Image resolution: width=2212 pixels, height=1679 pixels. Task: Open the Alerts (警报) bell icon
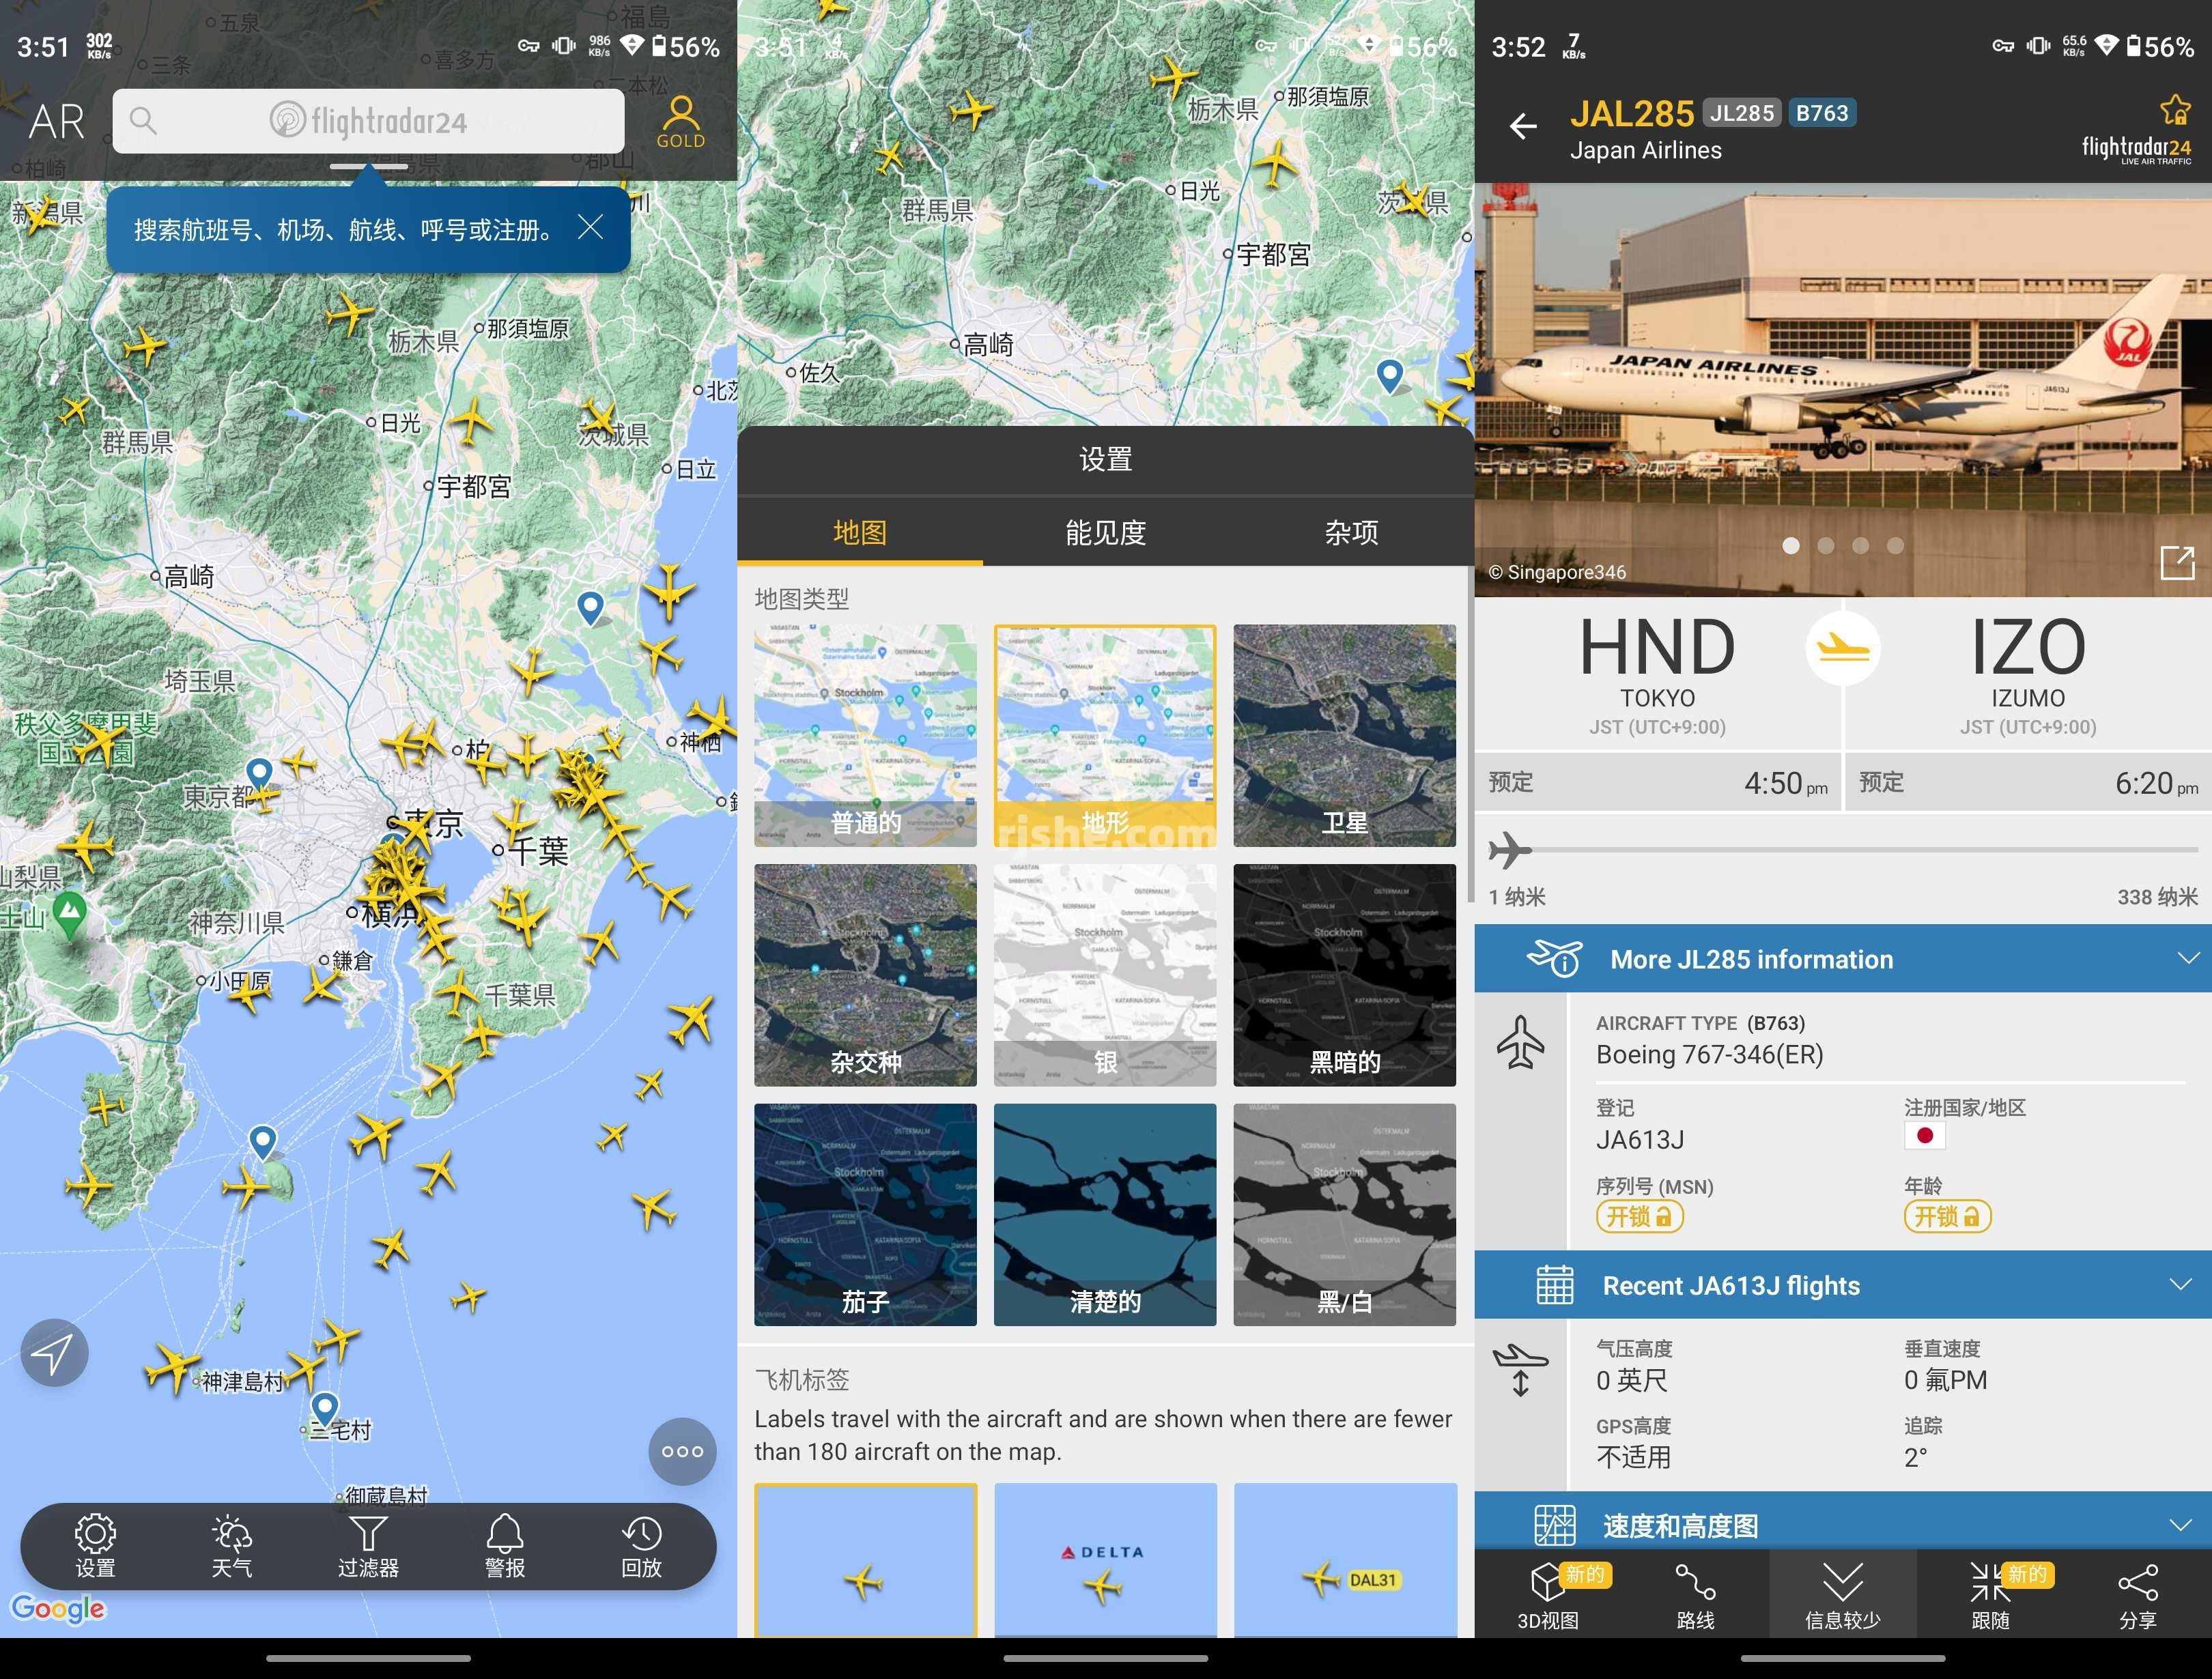[505, 1546]
